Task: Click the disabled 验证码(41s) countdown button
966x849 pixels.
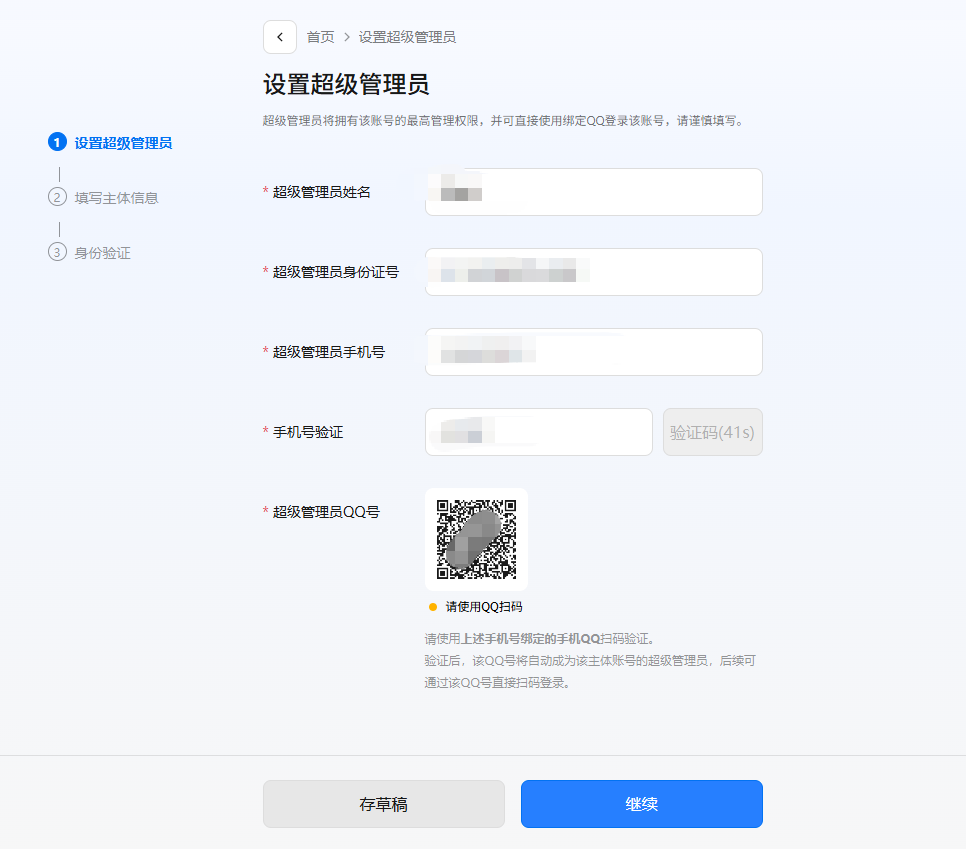Action: pyautogui.click(x=712, y=432)
